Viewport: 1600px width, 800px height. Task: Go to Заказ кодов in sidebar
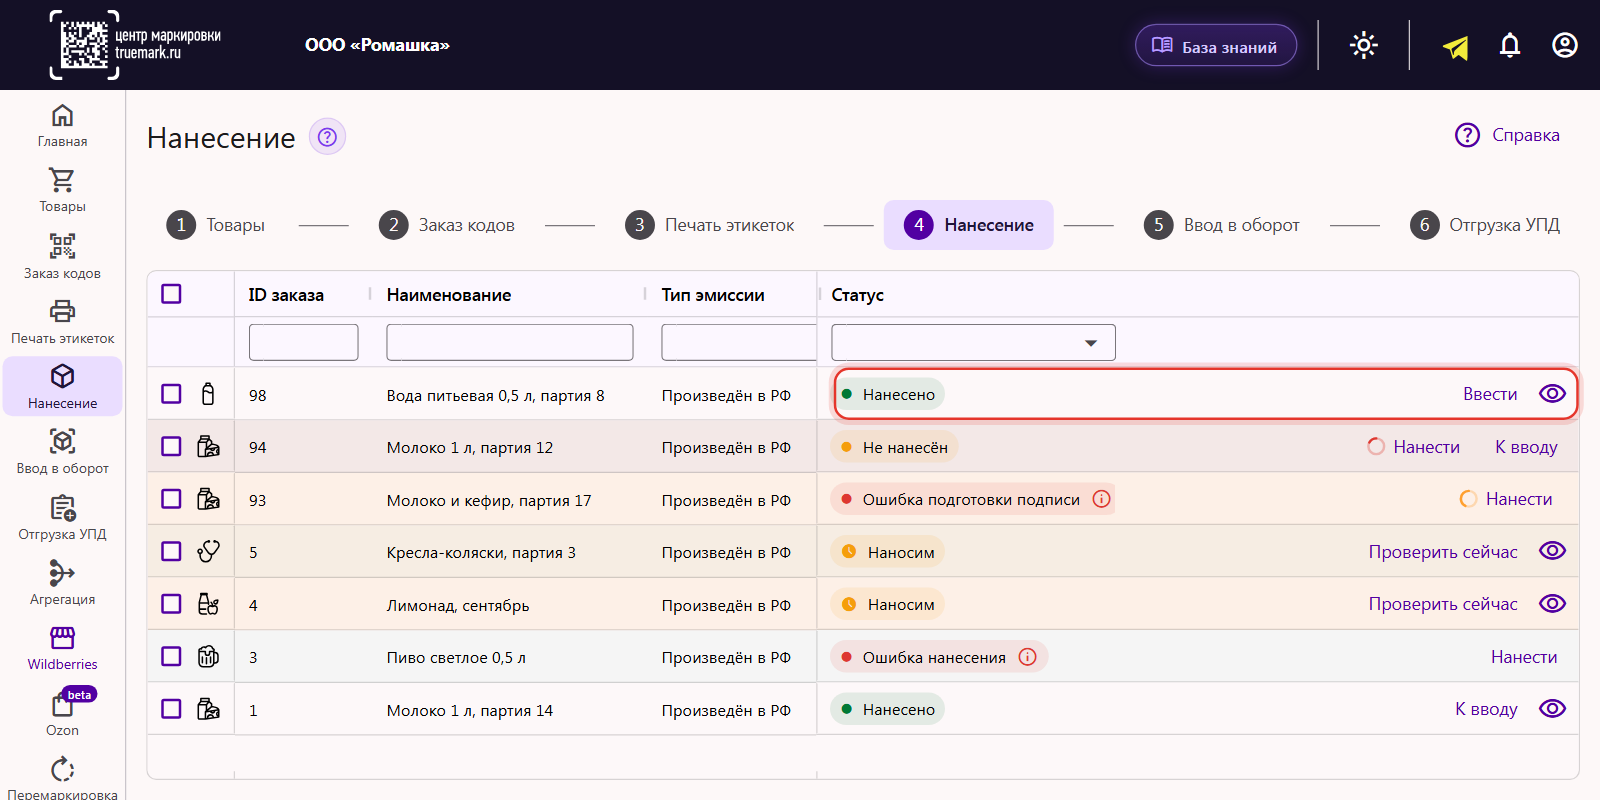click(62, 256)
